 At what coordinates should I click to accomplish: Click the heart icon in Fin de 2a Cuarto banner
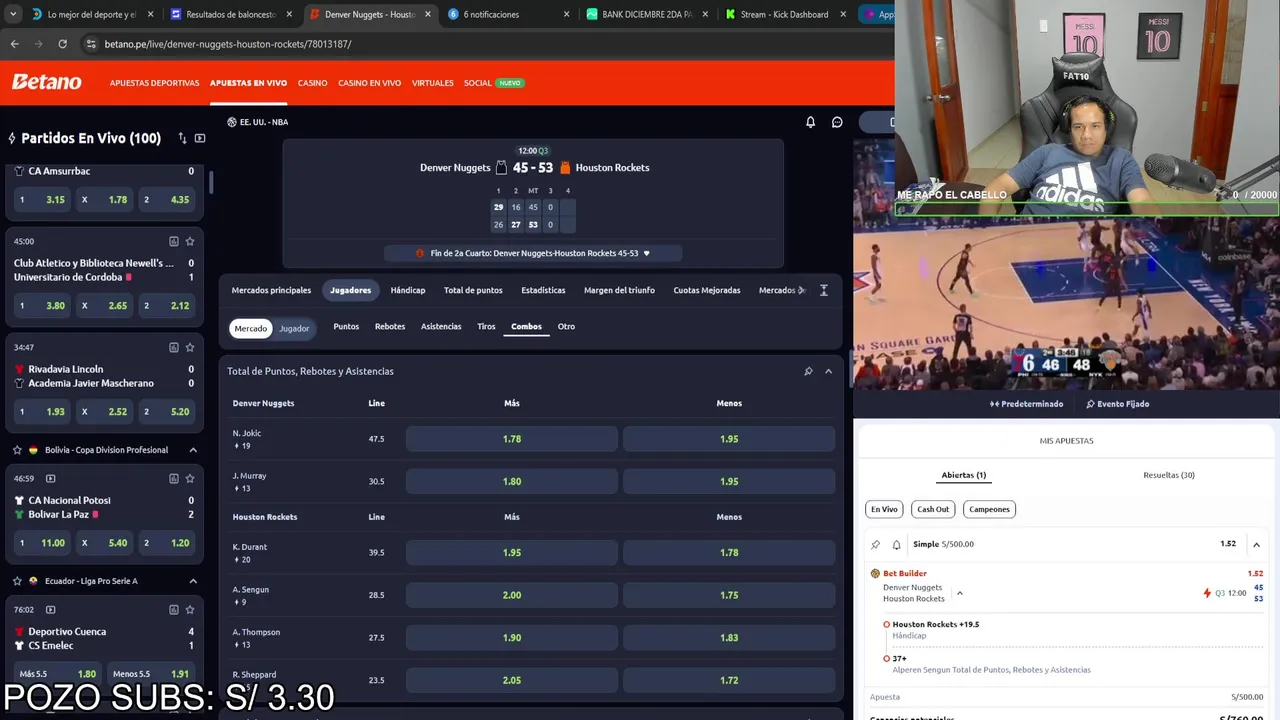click(x=646, y=253)
